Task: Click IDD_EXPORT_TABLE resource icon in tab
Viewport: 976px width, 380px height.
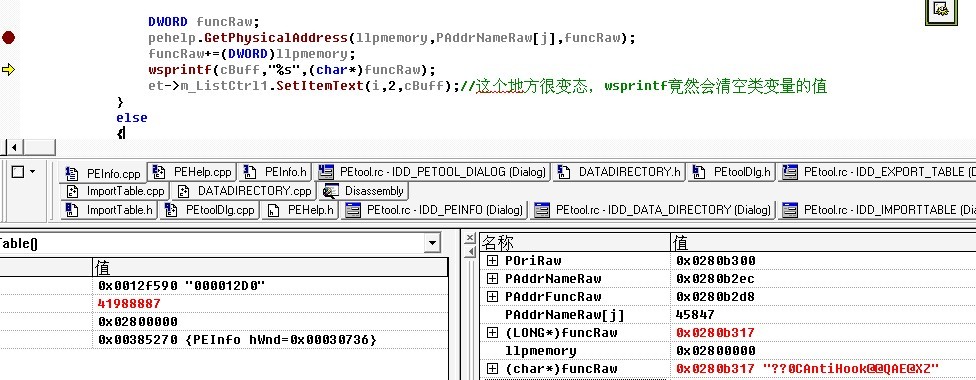Action: tap(790, 172)
